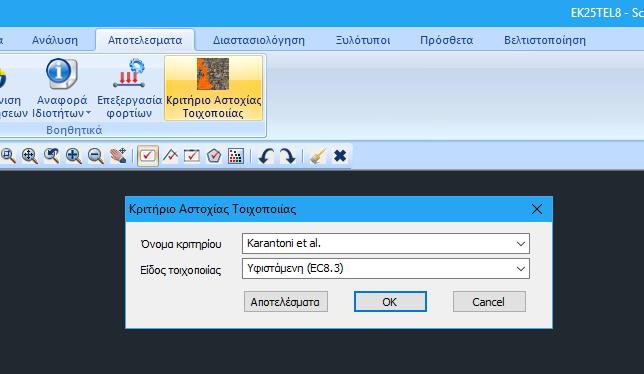This screenshot has height=374, width=644.
Task: Open the Βελτιστοποίηση tab
Action: (x=545, y=40)
